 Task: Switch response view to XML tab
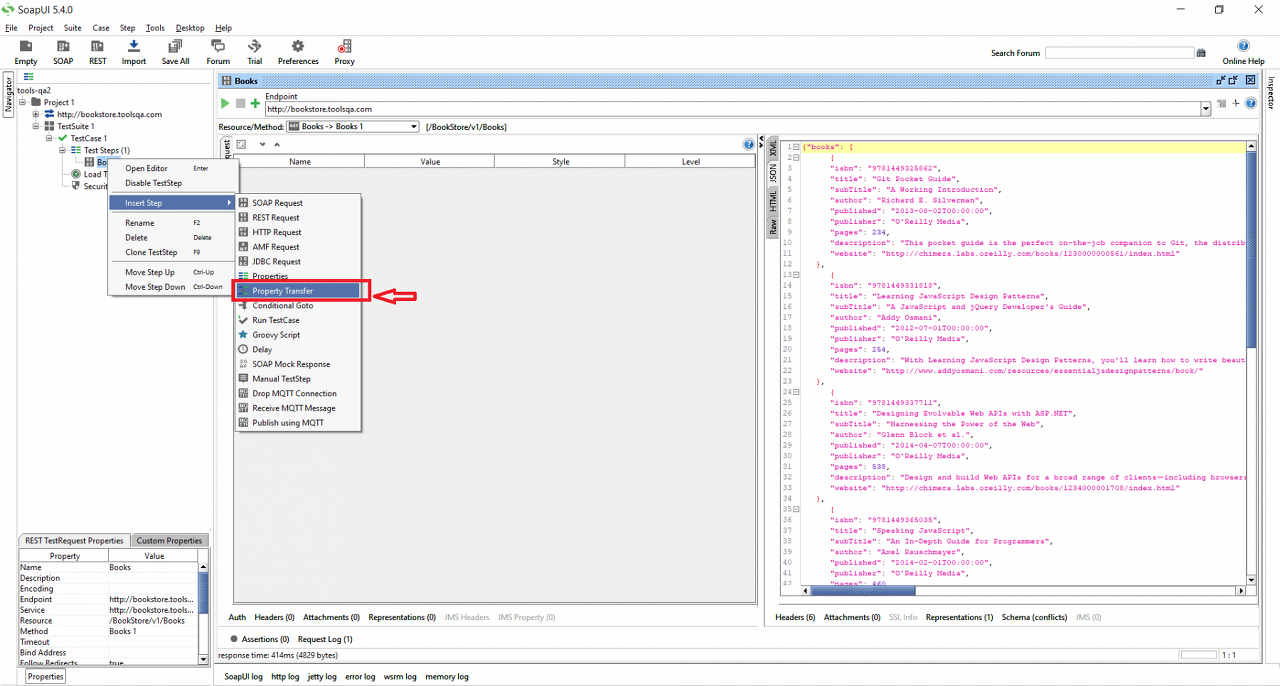[x=772, y=148]
